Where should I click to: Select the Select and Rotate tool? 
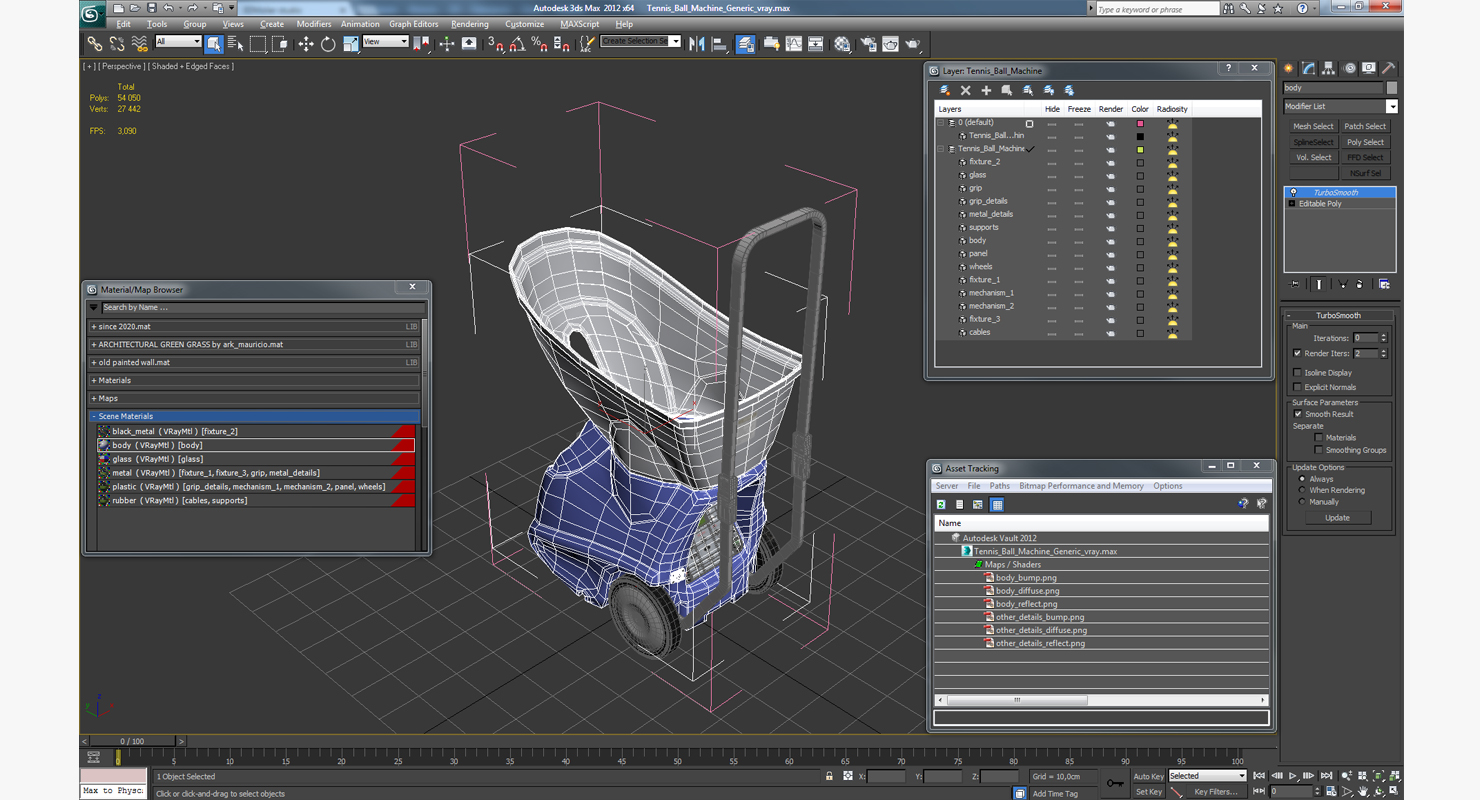[328, 44]
